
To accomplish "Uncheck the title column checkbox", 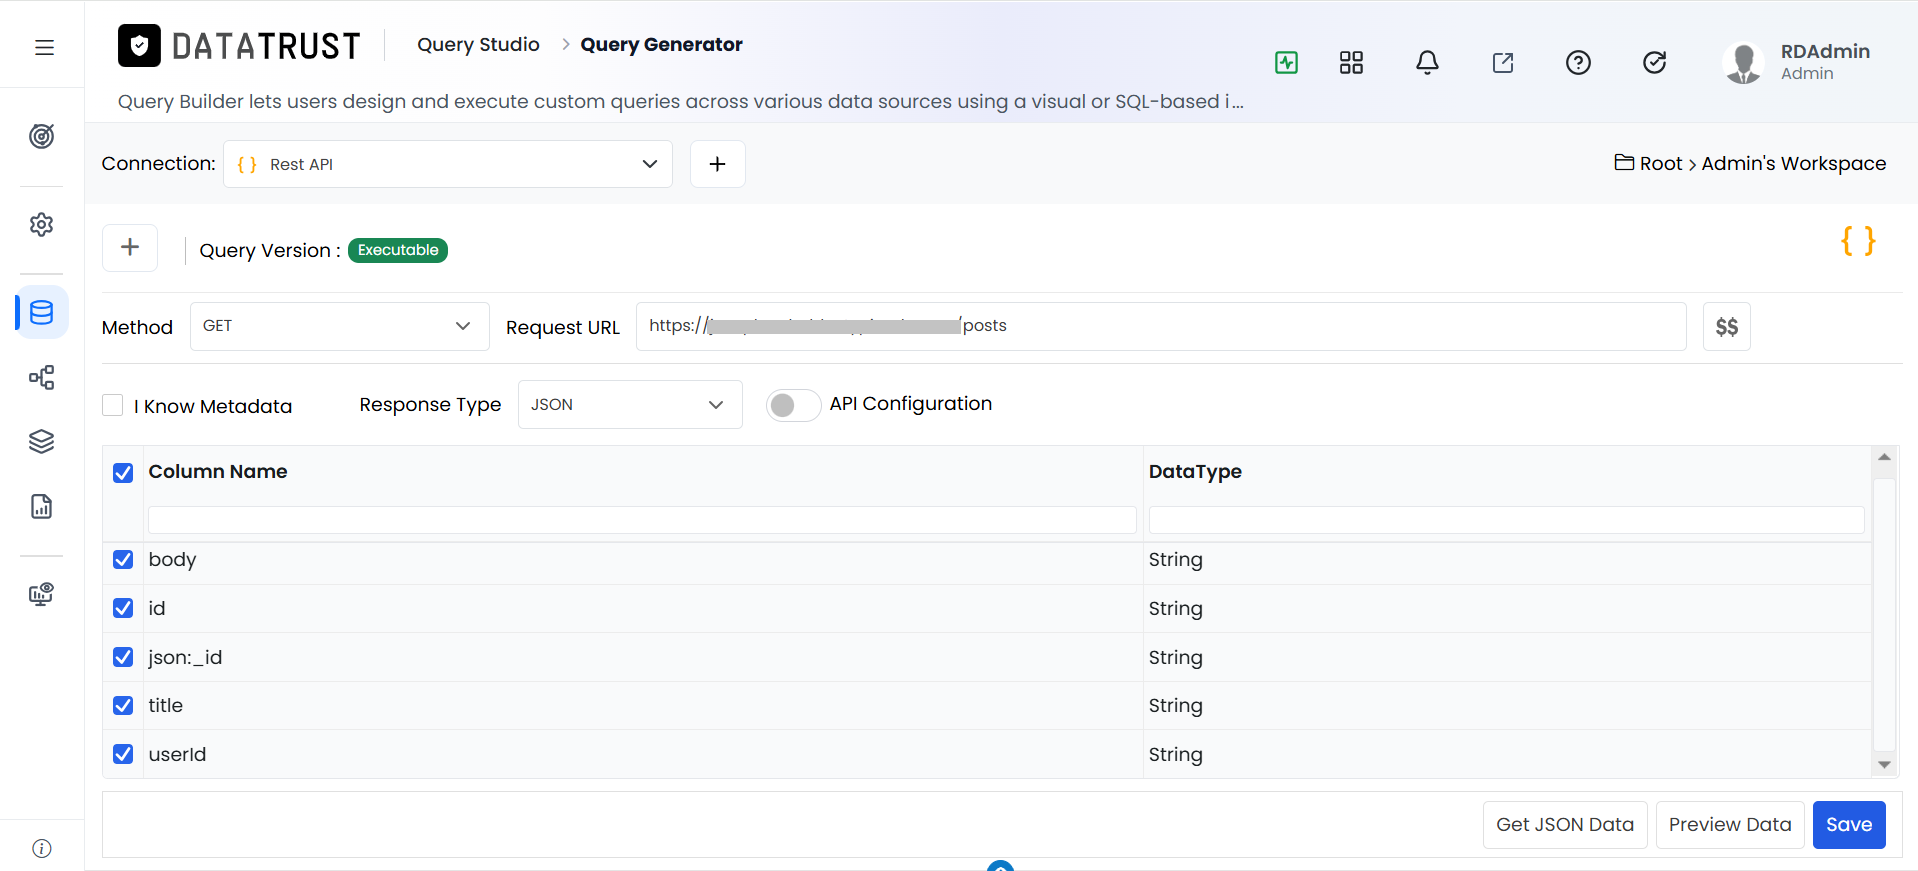I will click(123, 705).
